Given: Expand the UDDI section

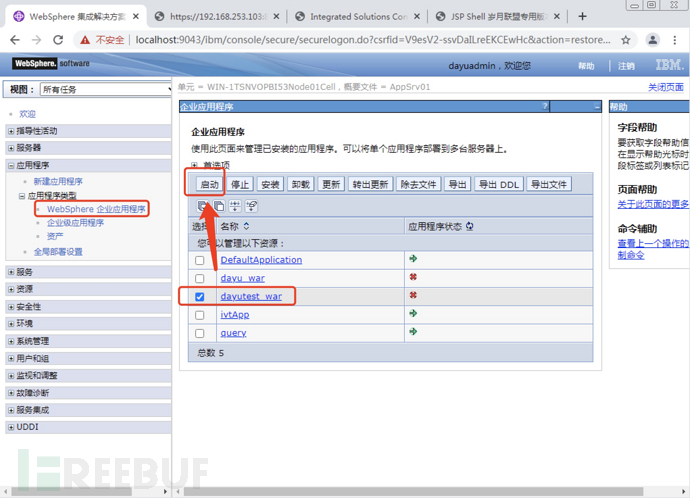Looking at the screenshot, I should (11, 427).
